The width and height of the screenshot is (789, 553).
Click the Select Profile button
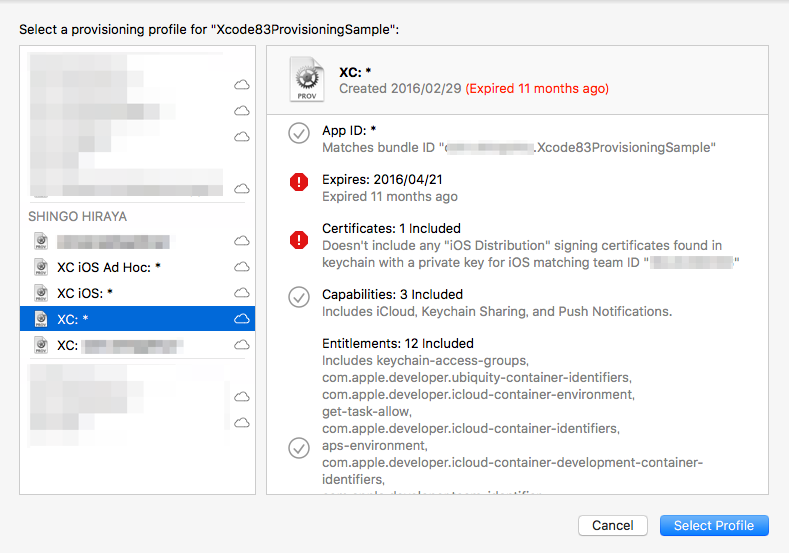click(714, 525)
